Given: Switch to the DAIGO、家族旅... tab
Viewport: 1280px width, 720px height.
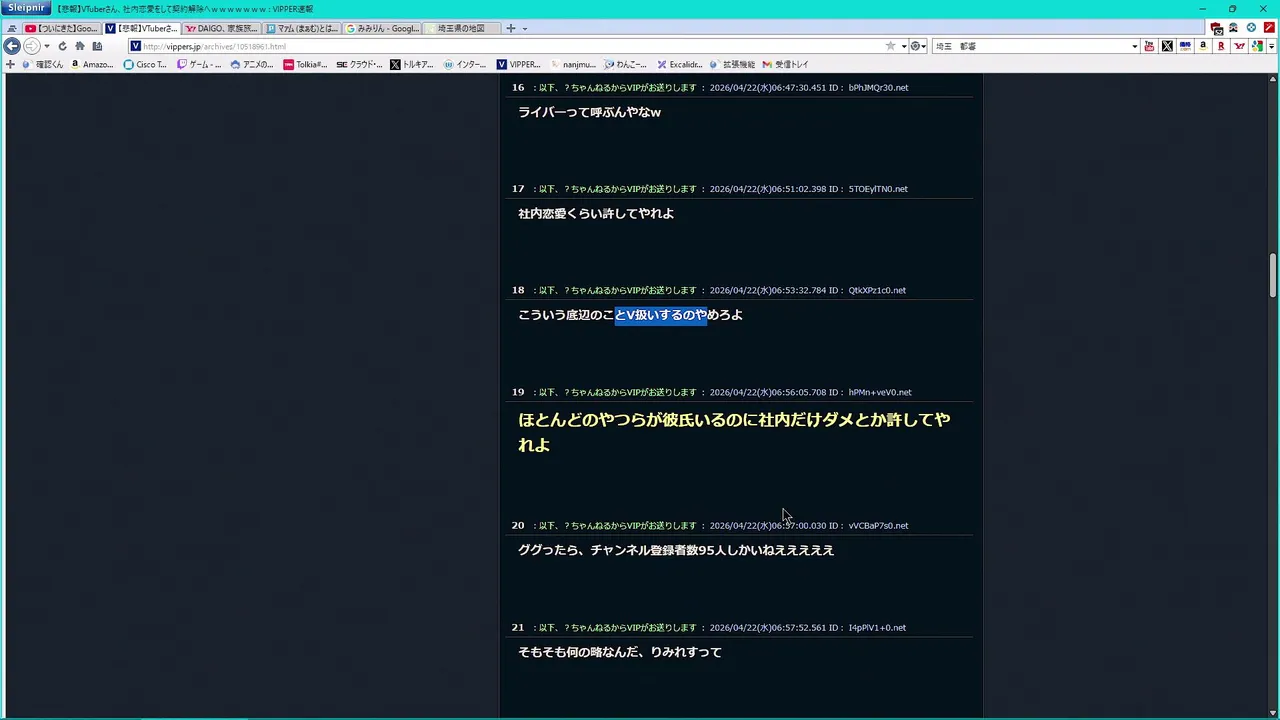Looking at the screenshot, I should pos(221,28).
